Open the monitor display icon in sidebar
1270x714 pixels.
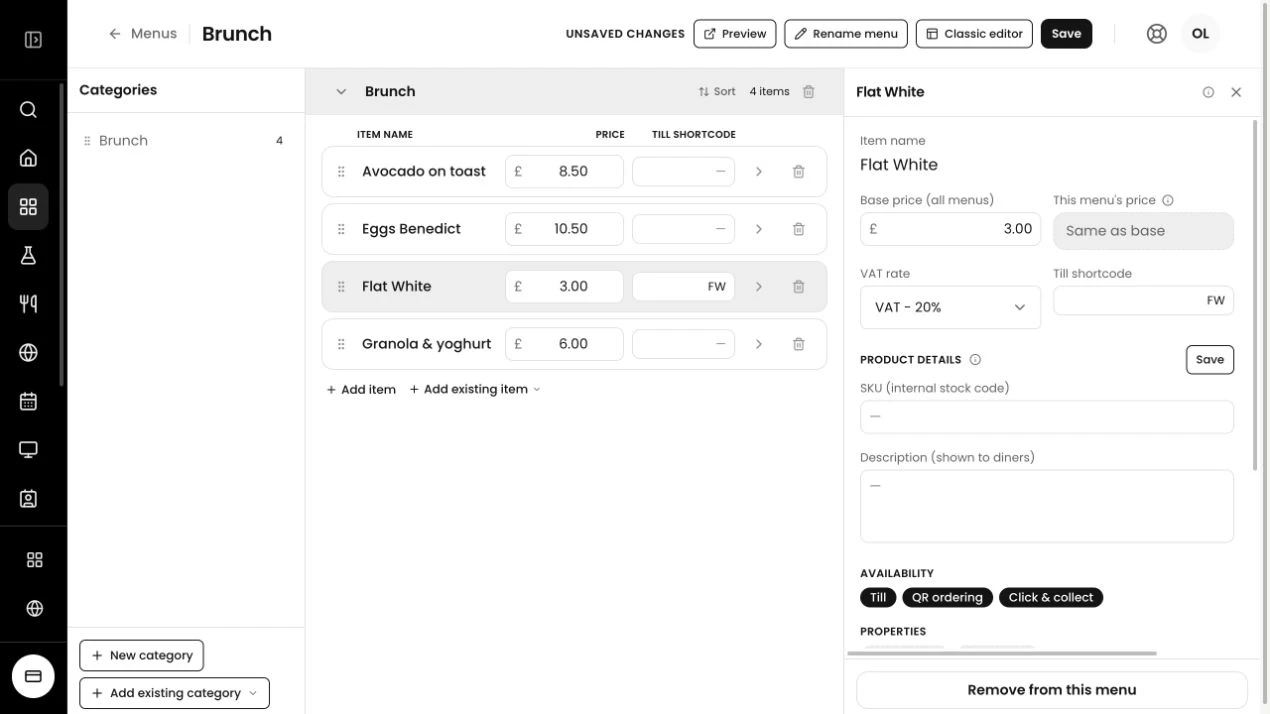[x=28, y=450]
